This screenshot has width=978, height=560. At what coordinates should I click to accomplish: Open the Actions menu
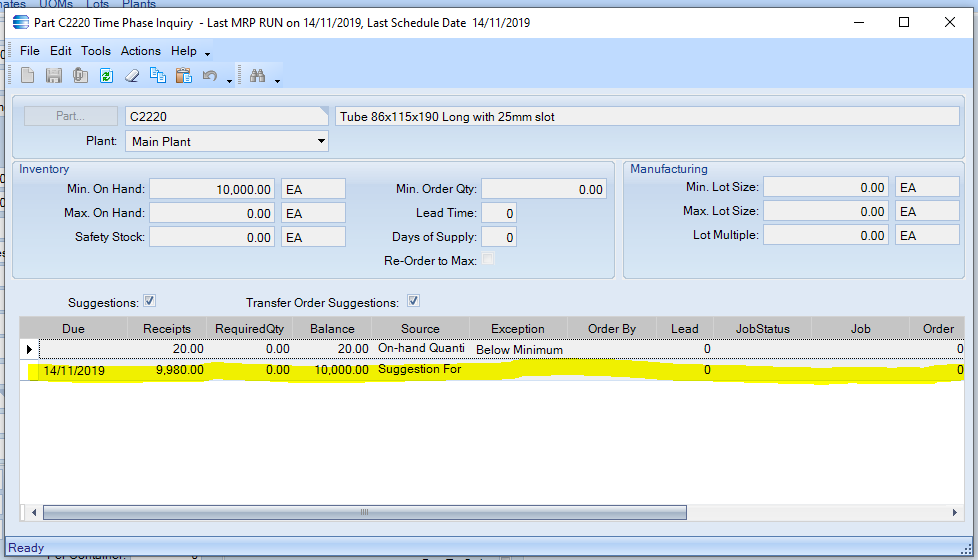[140, 51]
